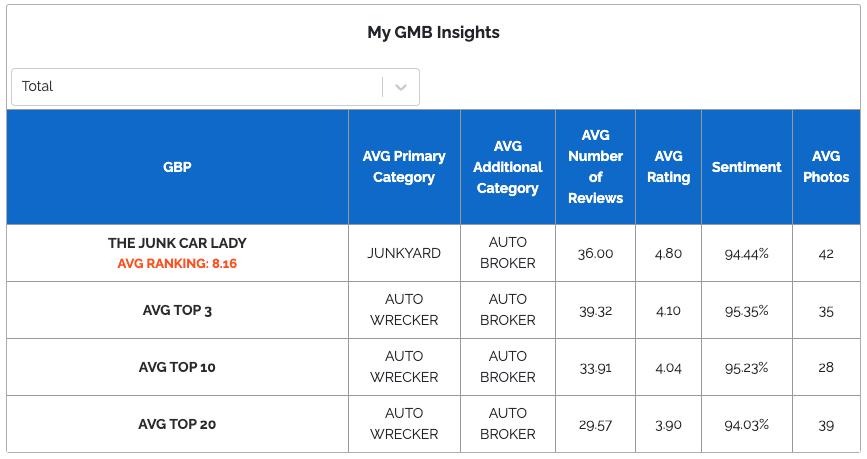Click the orange AVG RANKING: 8.16 text
This screenshot has width=867, height=459.
click(177, 264)
